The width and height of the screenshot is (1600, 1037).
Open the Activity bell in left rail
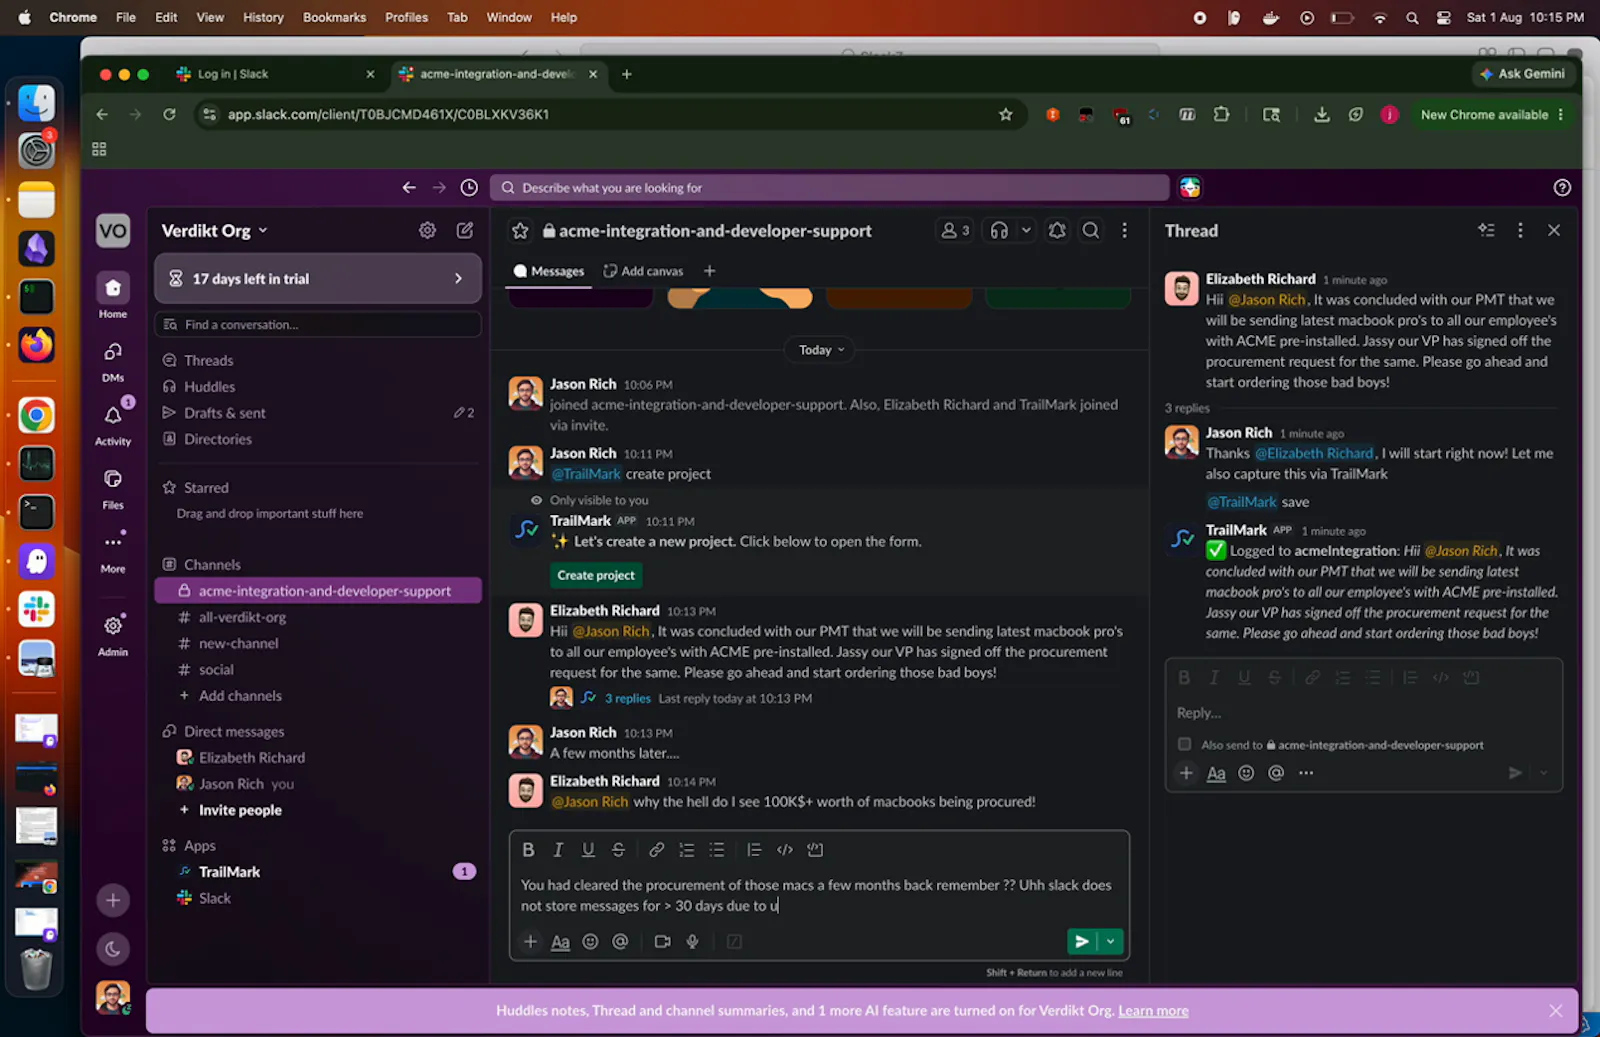[113, 424]
